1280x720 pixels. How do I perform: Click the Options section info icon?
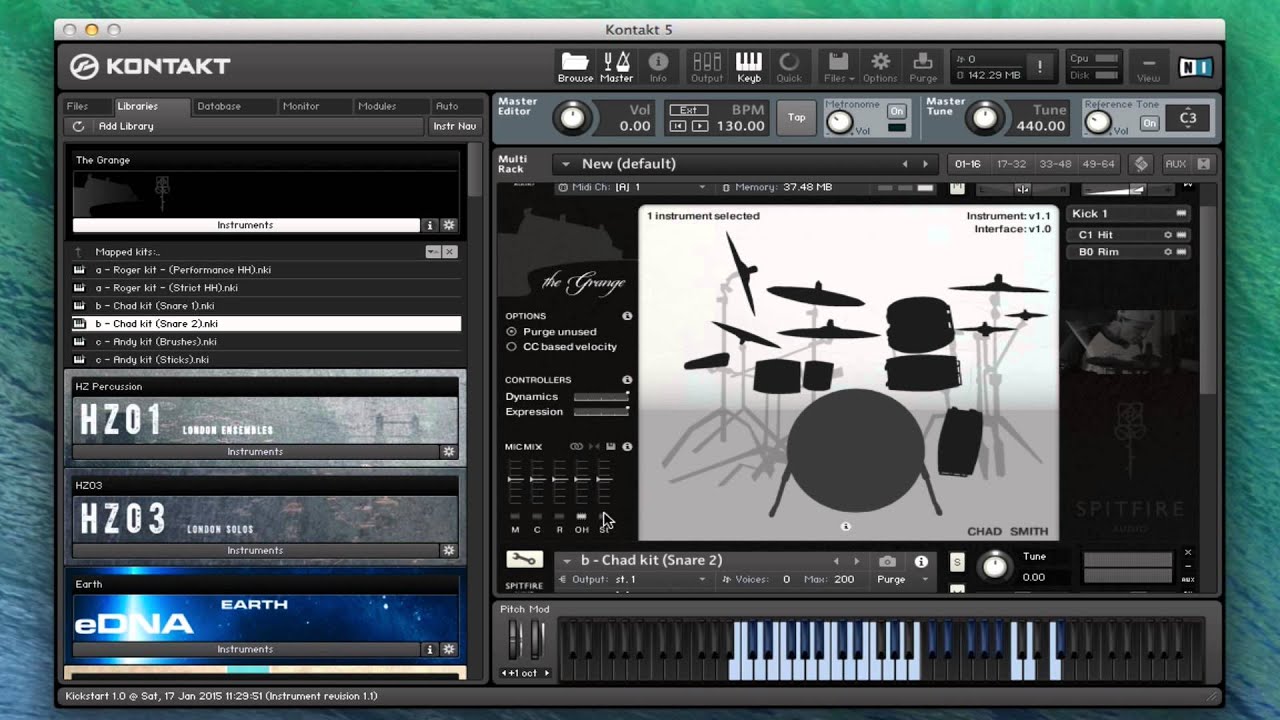[x=627, y=316]
